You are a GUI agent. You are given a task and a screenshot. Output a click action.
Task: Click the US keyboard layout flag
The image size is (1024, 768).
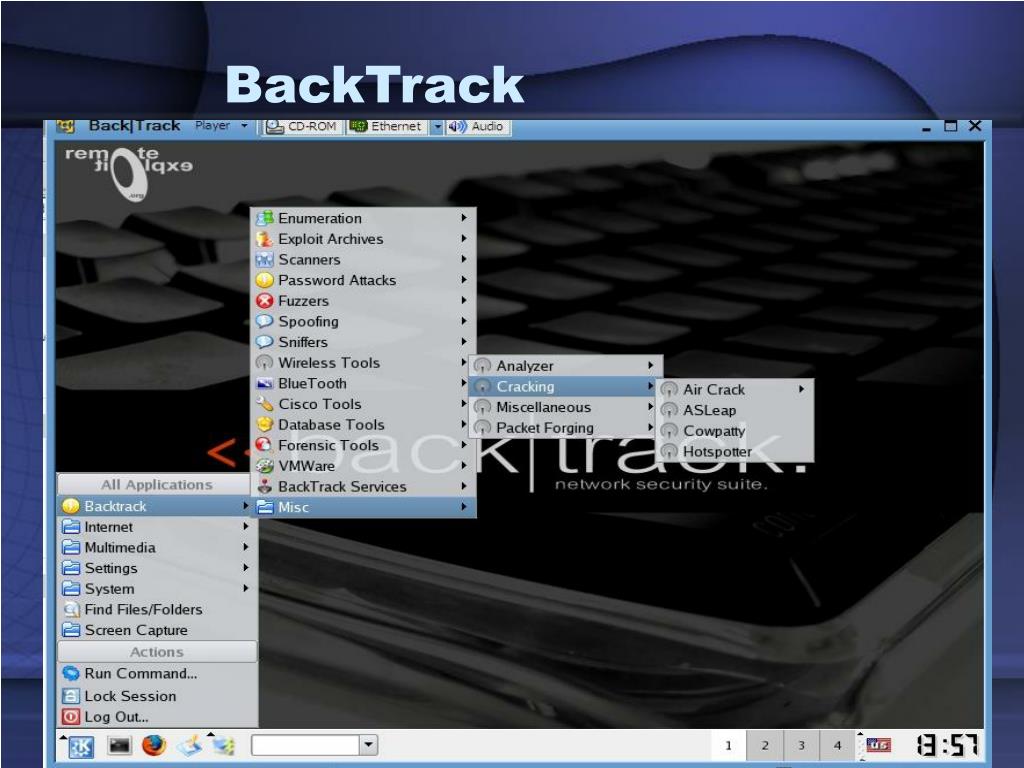click(878, 744)
